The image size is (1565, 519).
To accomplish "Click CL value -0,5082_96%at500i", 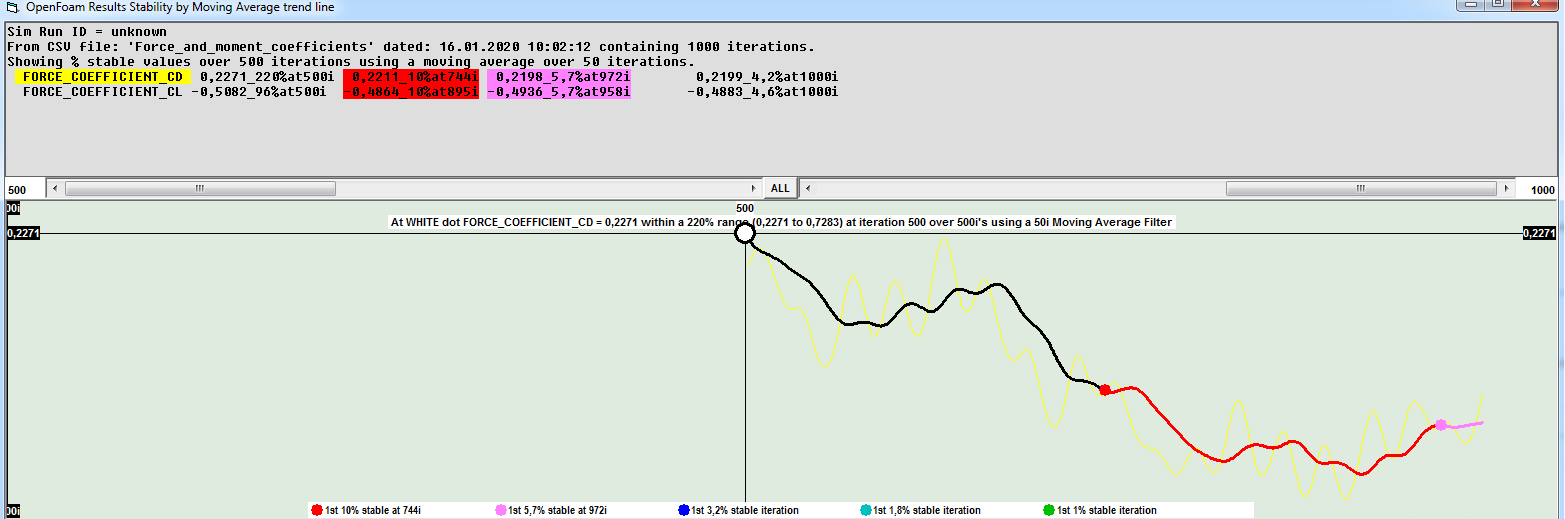I will (x=259, y=92).
